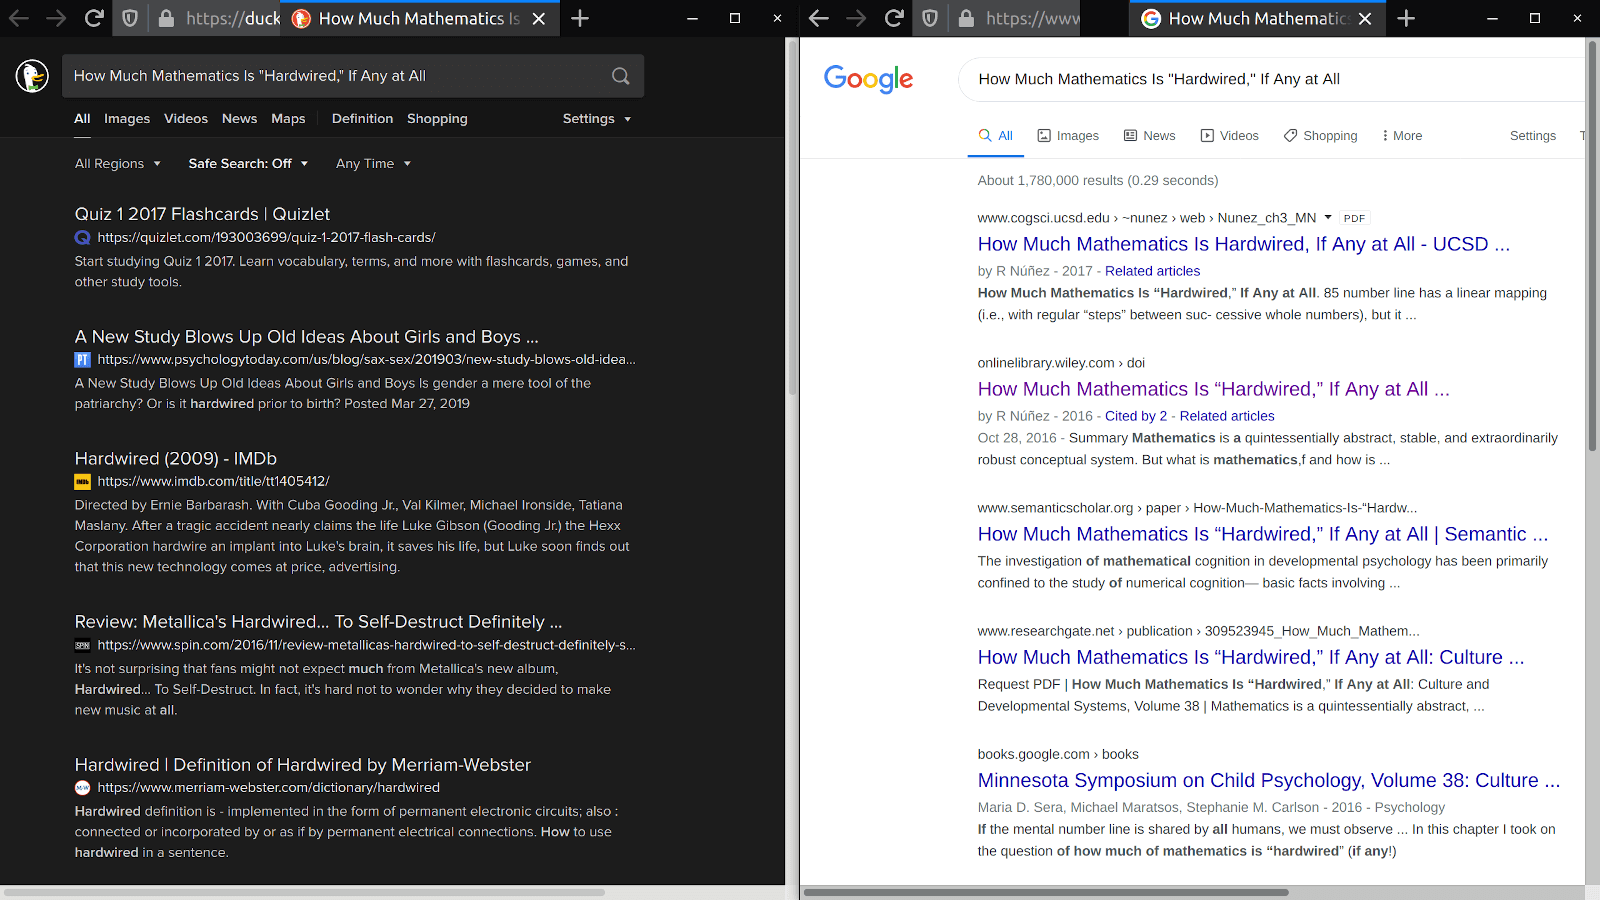Go back in the DuckDuckGo browser window

click(19, 18)
